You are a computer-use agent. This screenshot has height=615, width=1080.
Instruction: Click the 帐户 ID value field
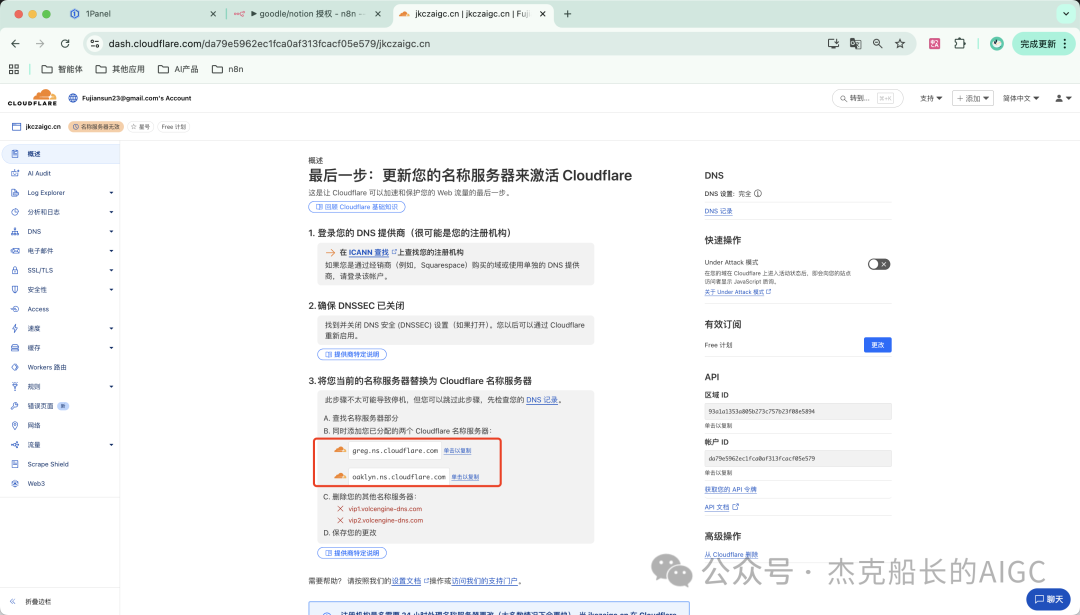click(798, 458)
